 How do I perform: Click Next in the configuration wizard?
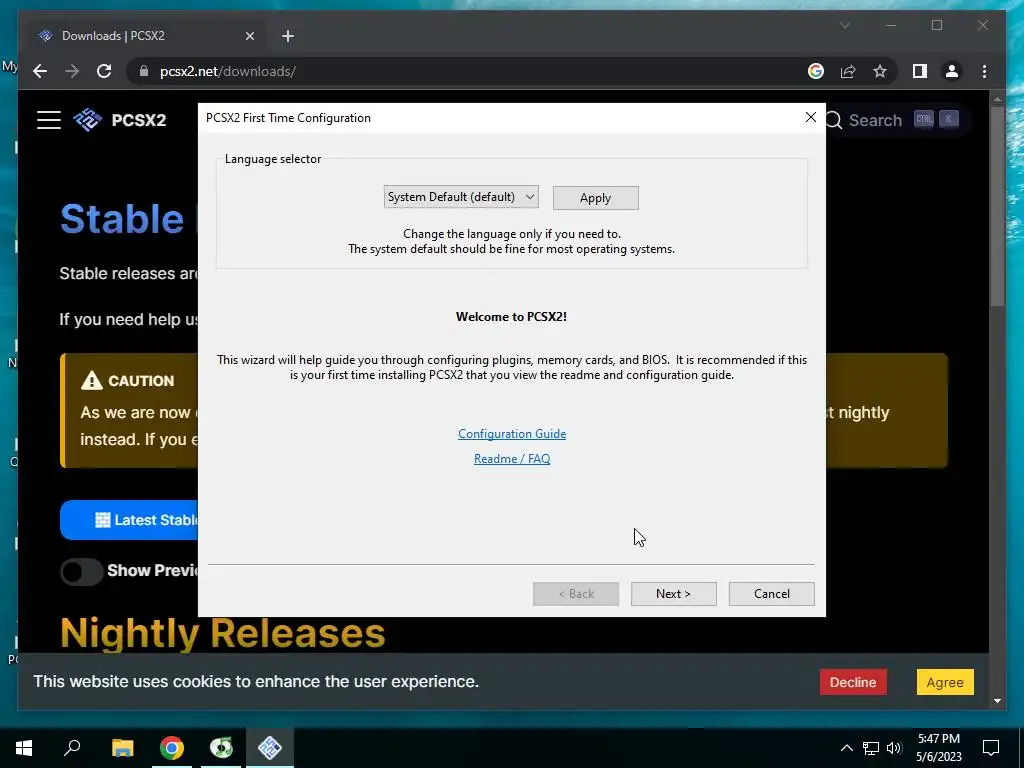click(673, 594)
